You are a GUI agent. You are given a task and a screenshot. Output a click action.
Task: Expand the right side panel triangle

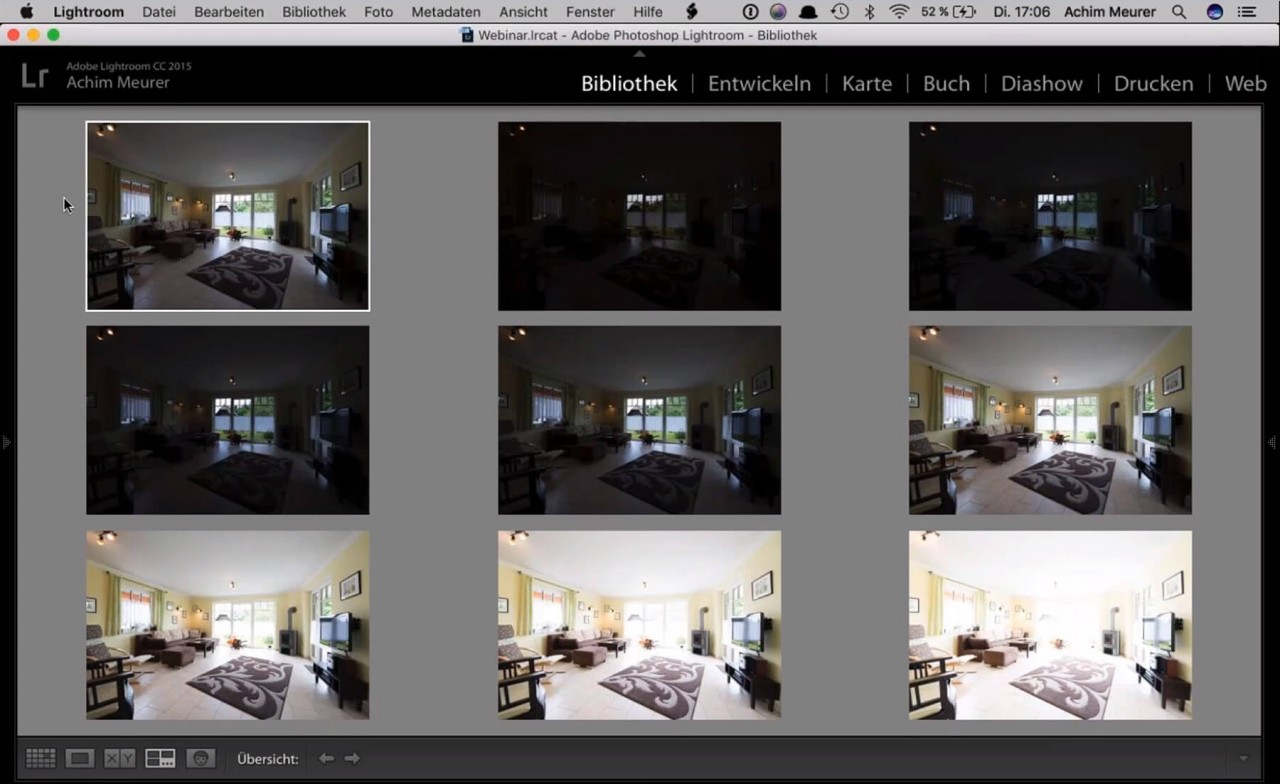coord(1273,442)
